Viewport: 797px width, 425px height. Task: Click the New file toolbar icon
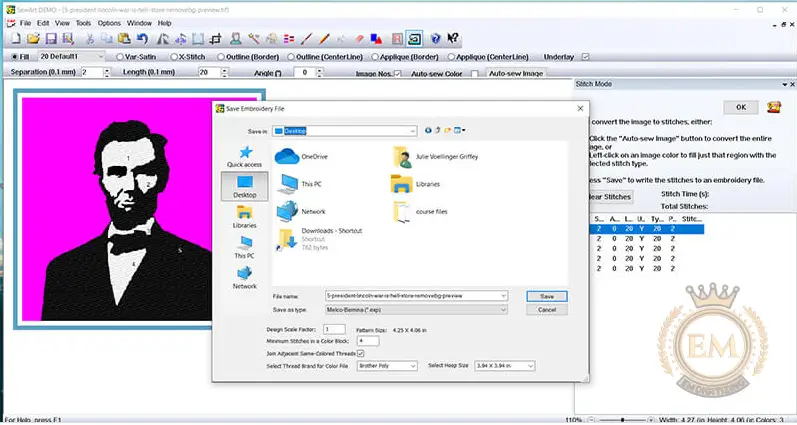click(x=16, y=39)
